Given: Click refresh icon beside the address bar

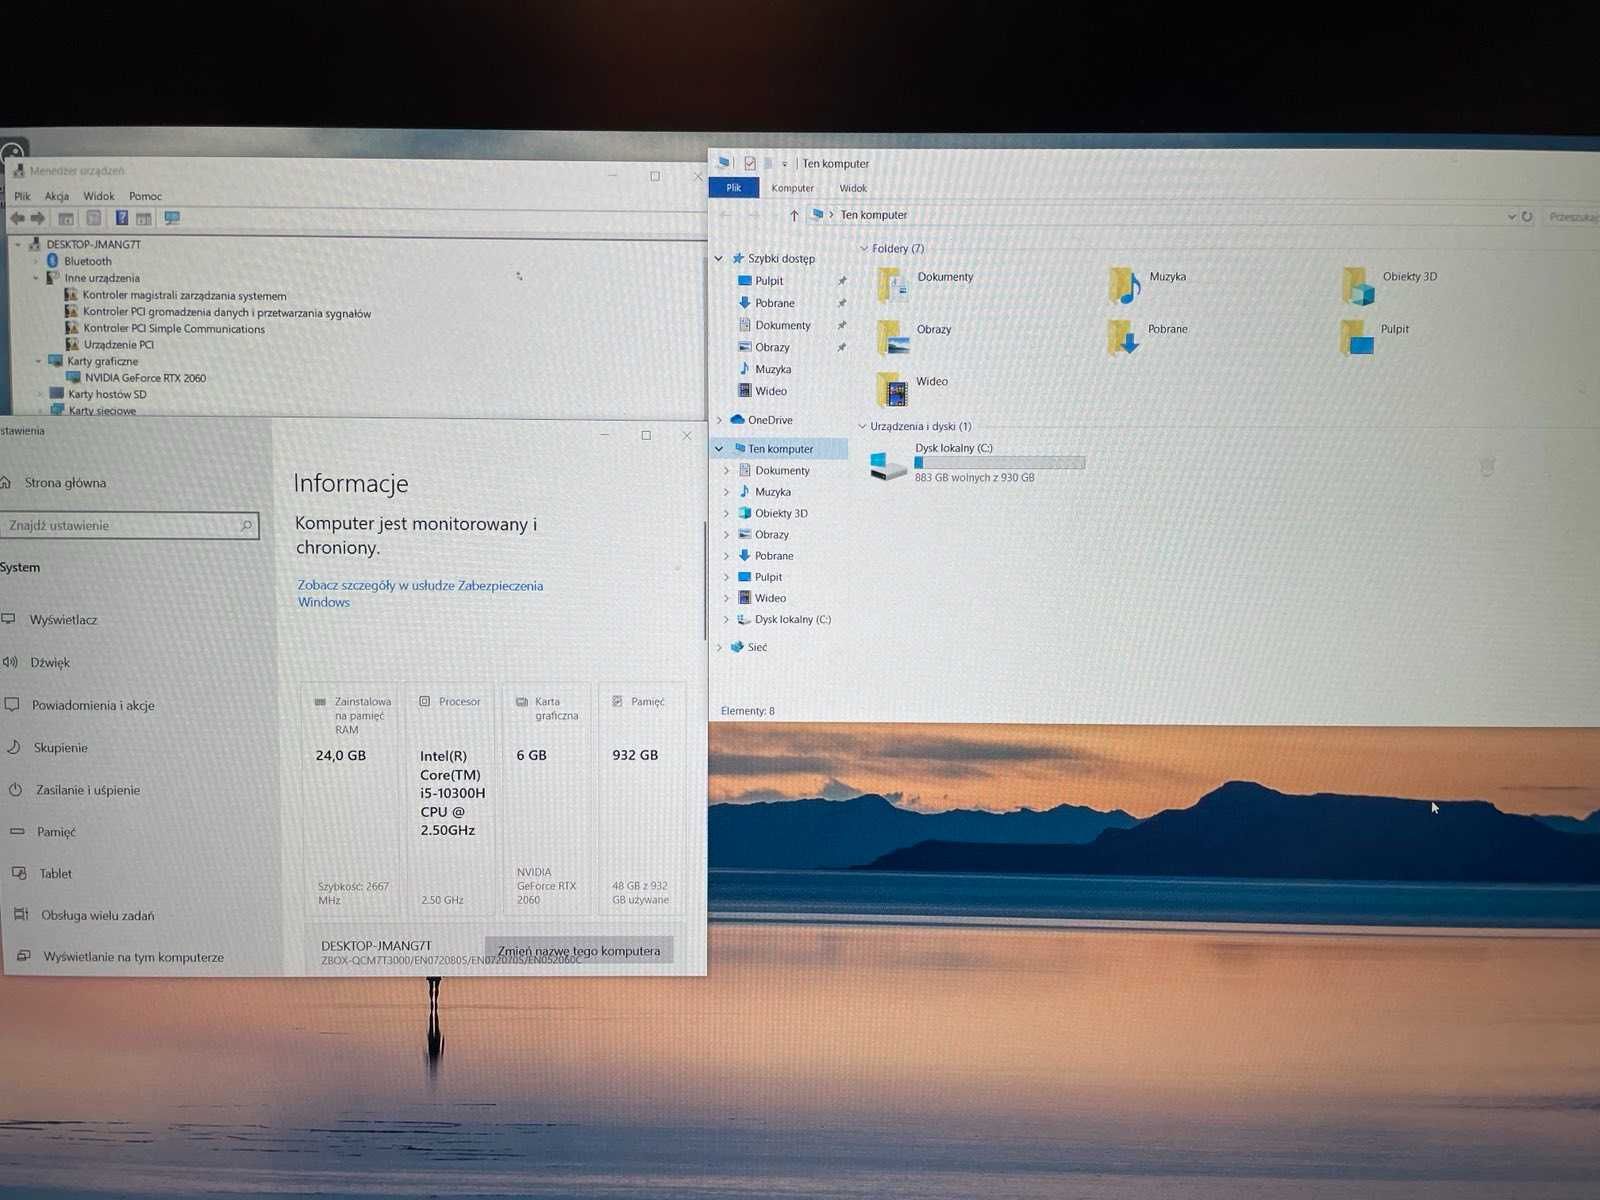Looking at the screenshot, I should click(1527, 216).
